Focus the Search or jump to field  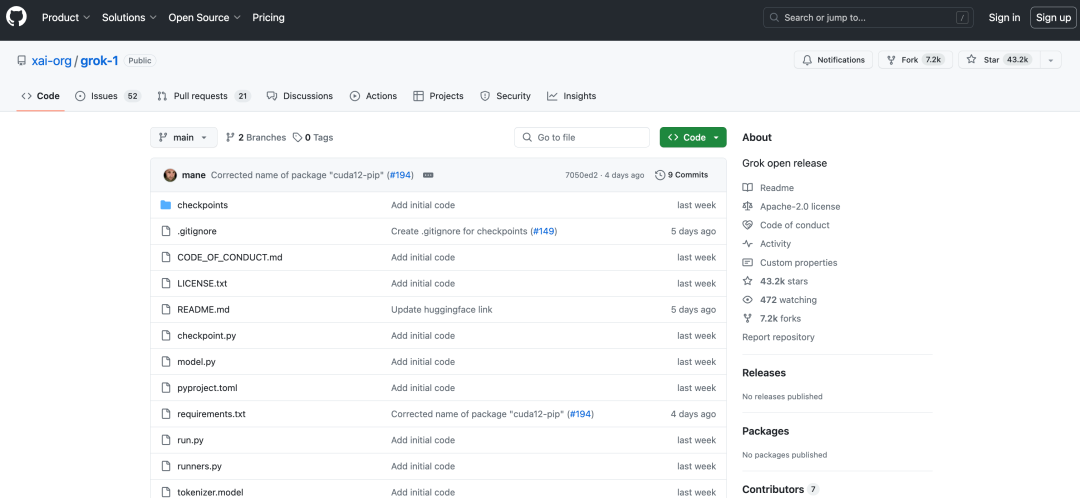click(868, 17)
